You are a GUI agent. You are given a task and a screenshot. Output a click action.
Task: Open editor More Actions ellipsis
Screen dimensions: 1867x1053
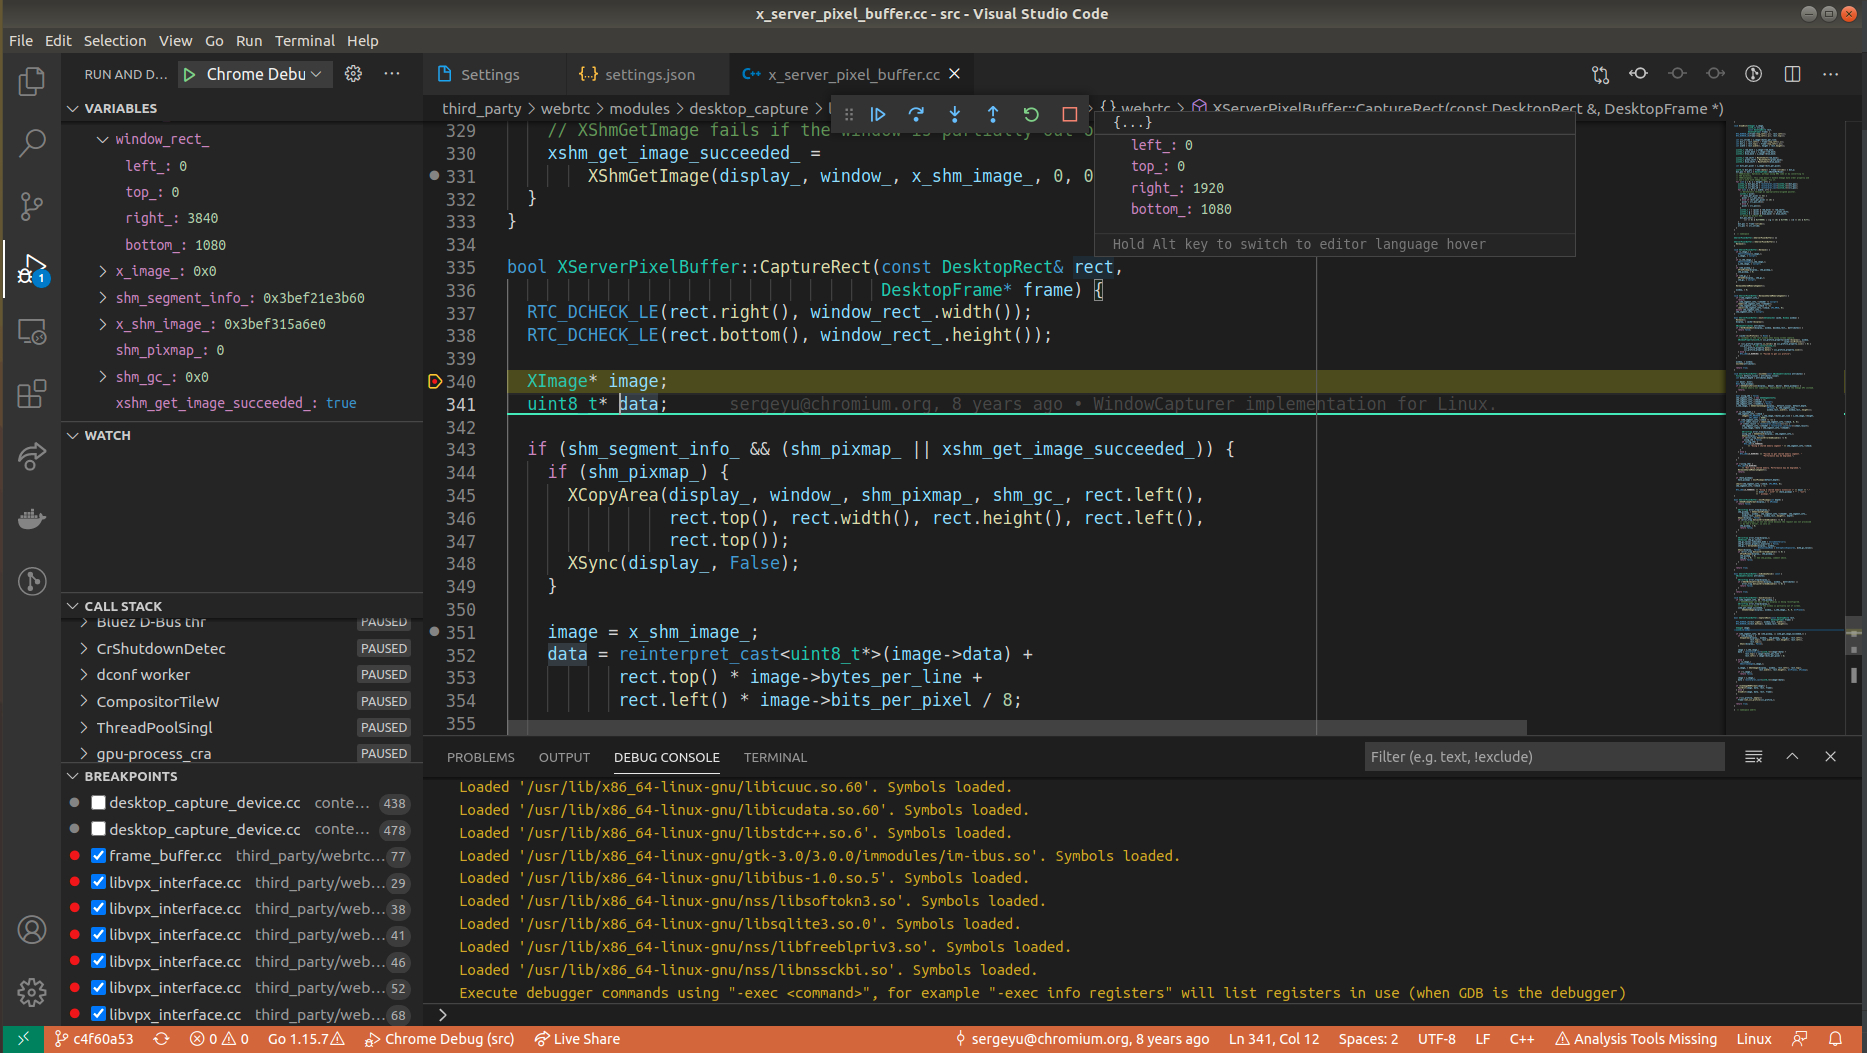pos(1830,74)
